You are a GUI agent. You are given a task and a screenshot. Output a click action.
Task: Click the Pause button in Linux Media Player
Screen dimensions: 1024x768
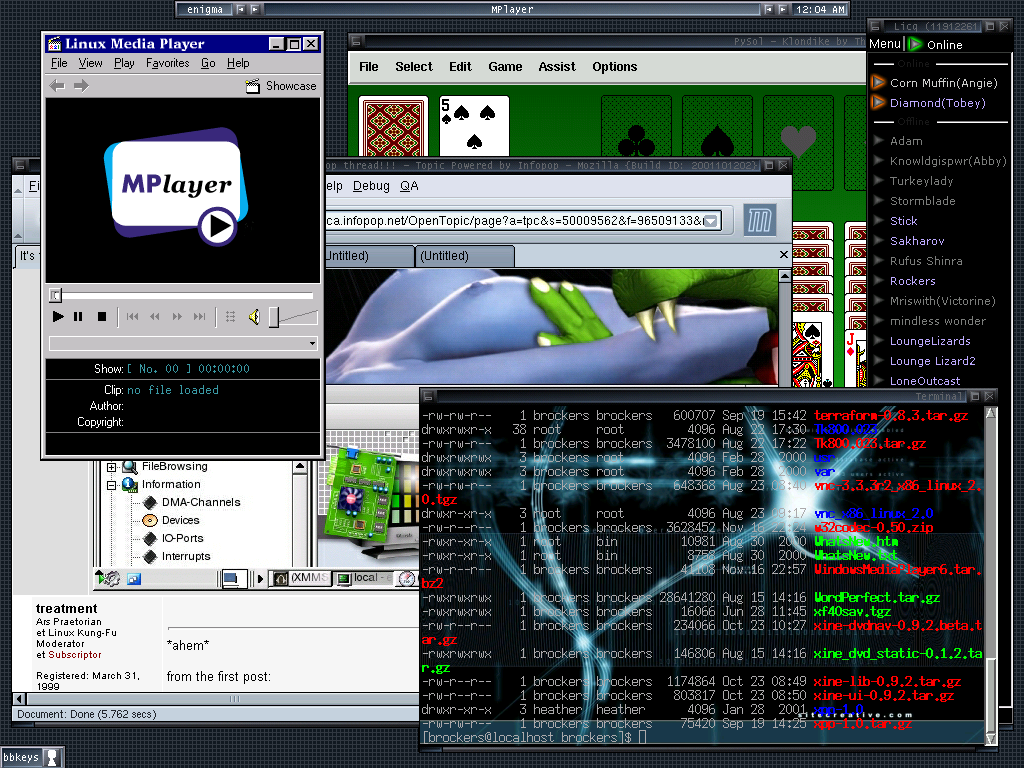coord(78,317)
